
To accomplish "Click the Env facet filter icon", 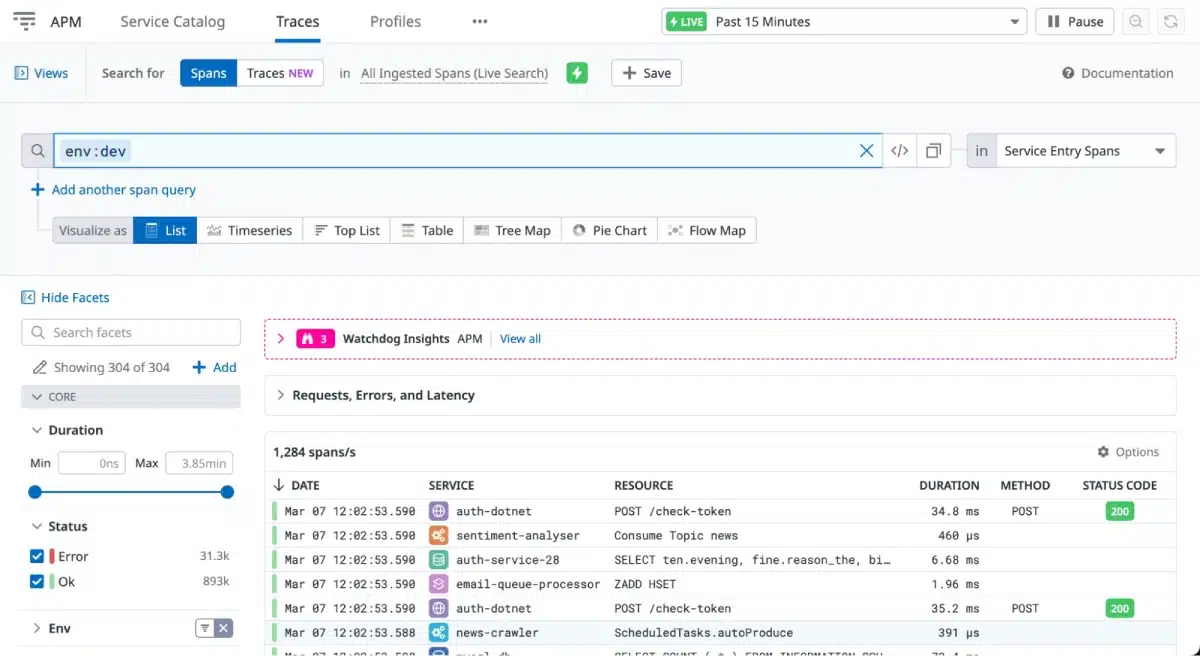I will (x=204, y=628).
